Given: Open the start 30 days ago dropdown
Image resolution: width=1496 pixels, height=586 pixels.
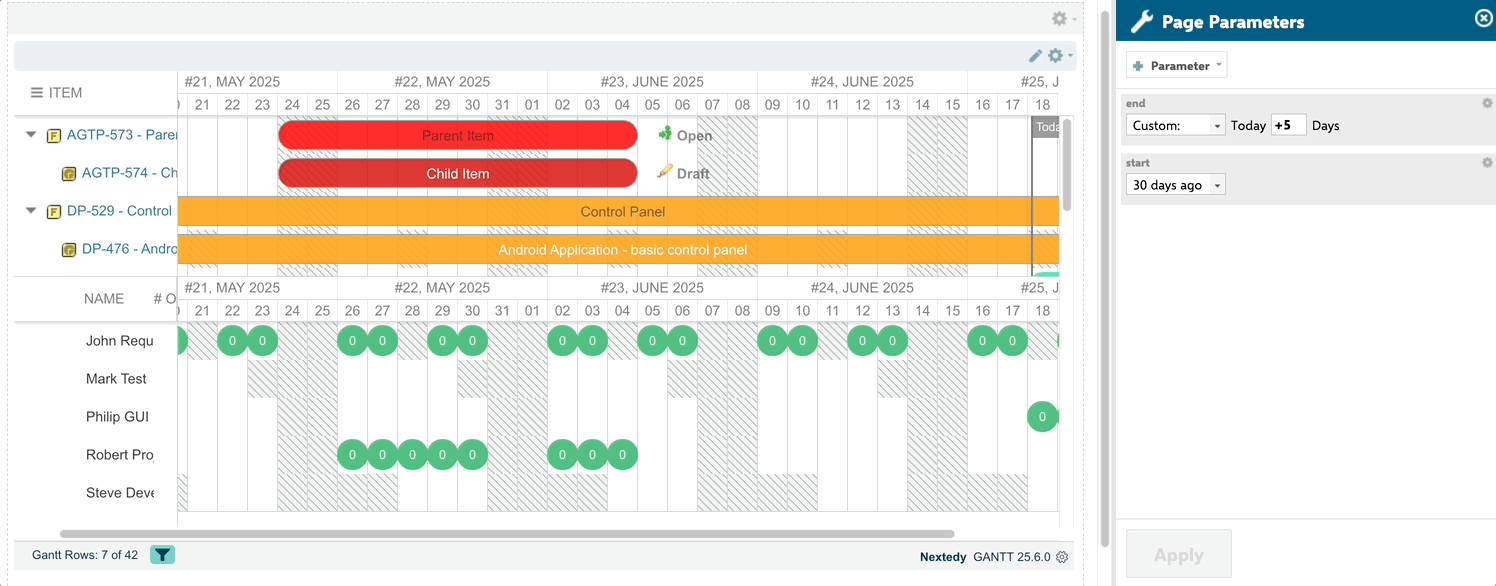Looking at the screenshot, I should [1175, 185].
